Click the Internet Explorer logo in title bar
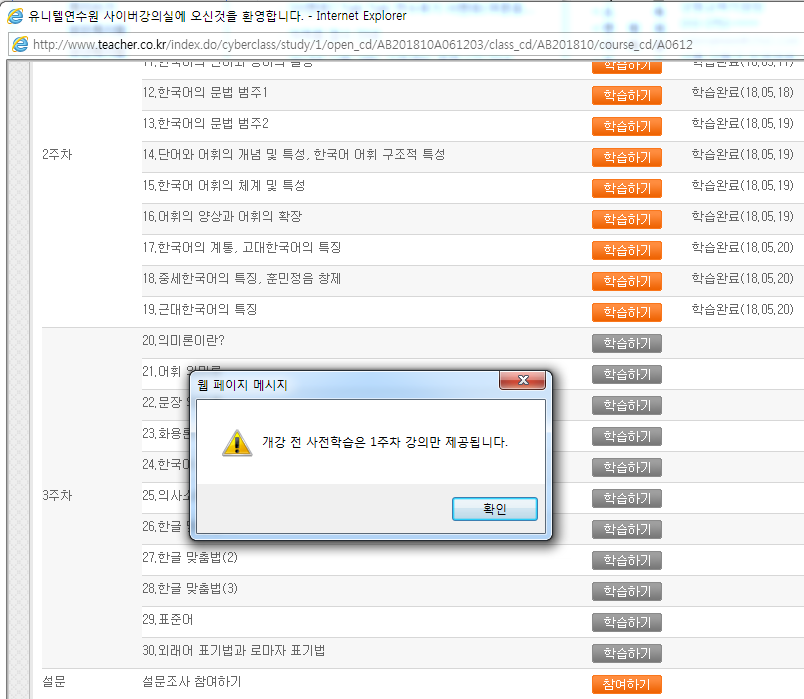Image resolution: width=804 pixels, height=699 pixels. point(15,15)
